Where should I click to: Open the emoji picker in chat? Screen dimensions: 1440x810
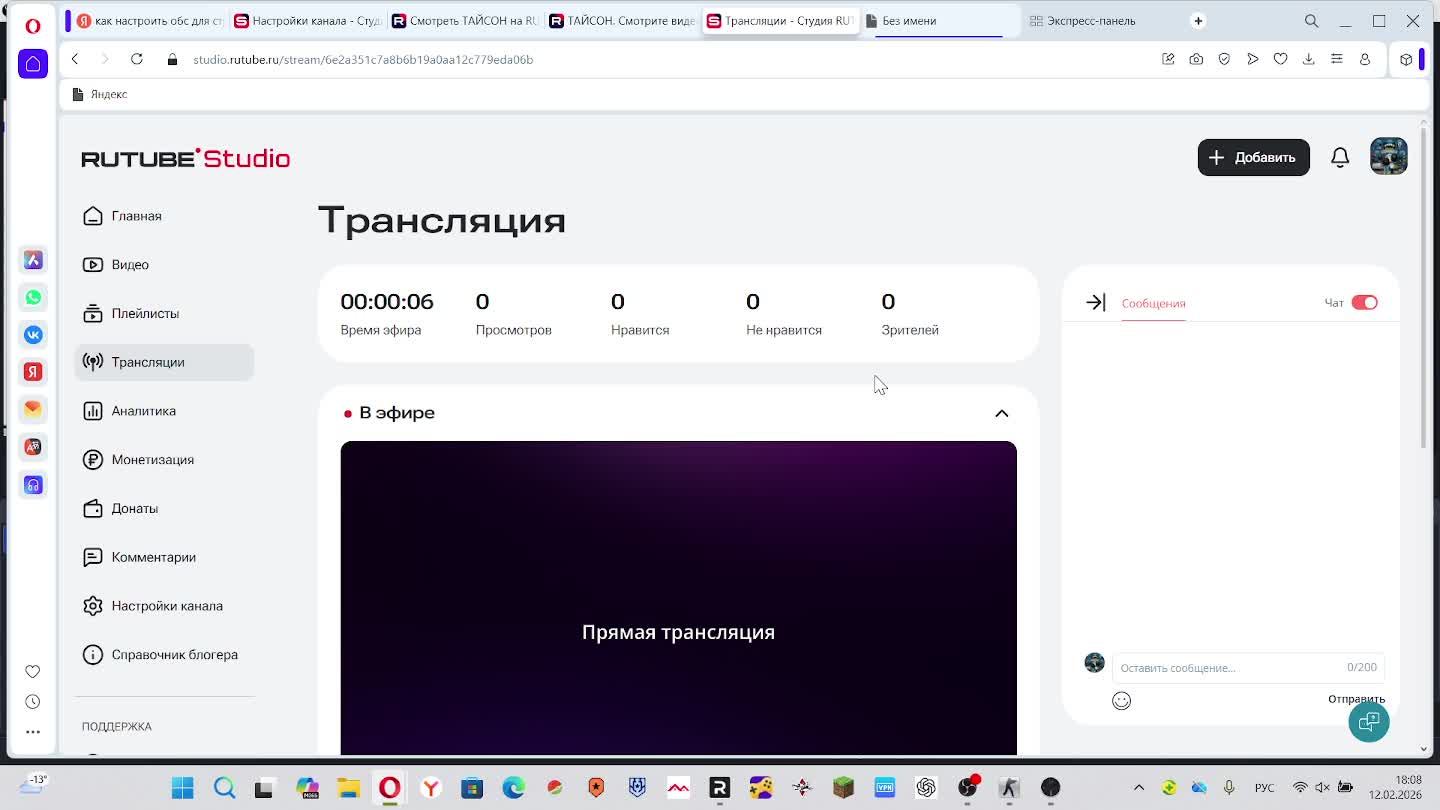tap(1121, 701)
